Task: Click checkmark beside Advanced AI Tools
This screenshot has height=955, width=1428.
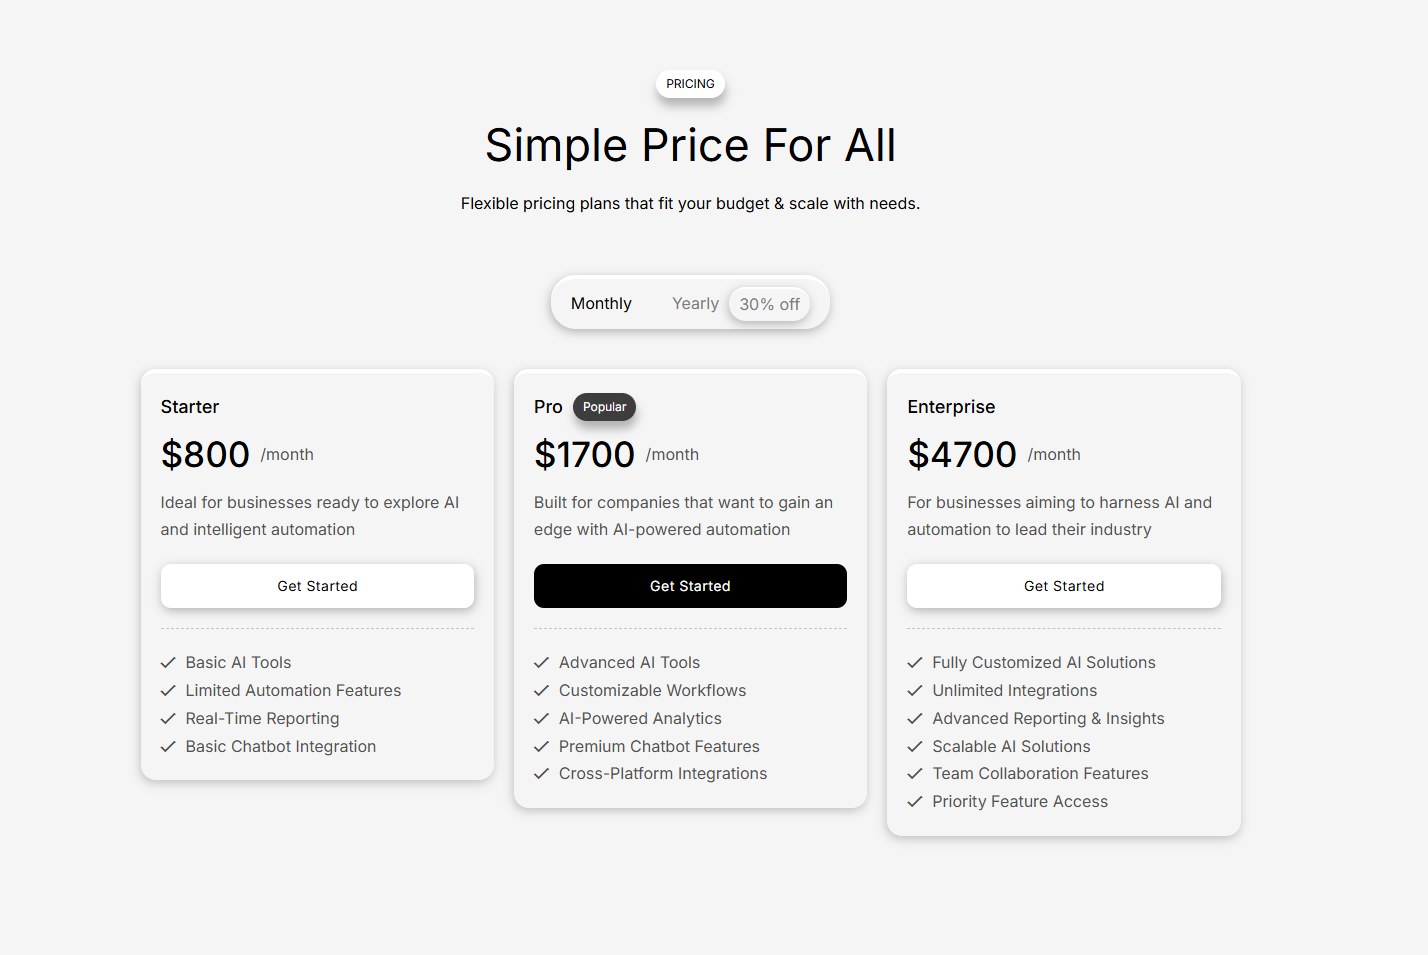Action: coord(542,662)
